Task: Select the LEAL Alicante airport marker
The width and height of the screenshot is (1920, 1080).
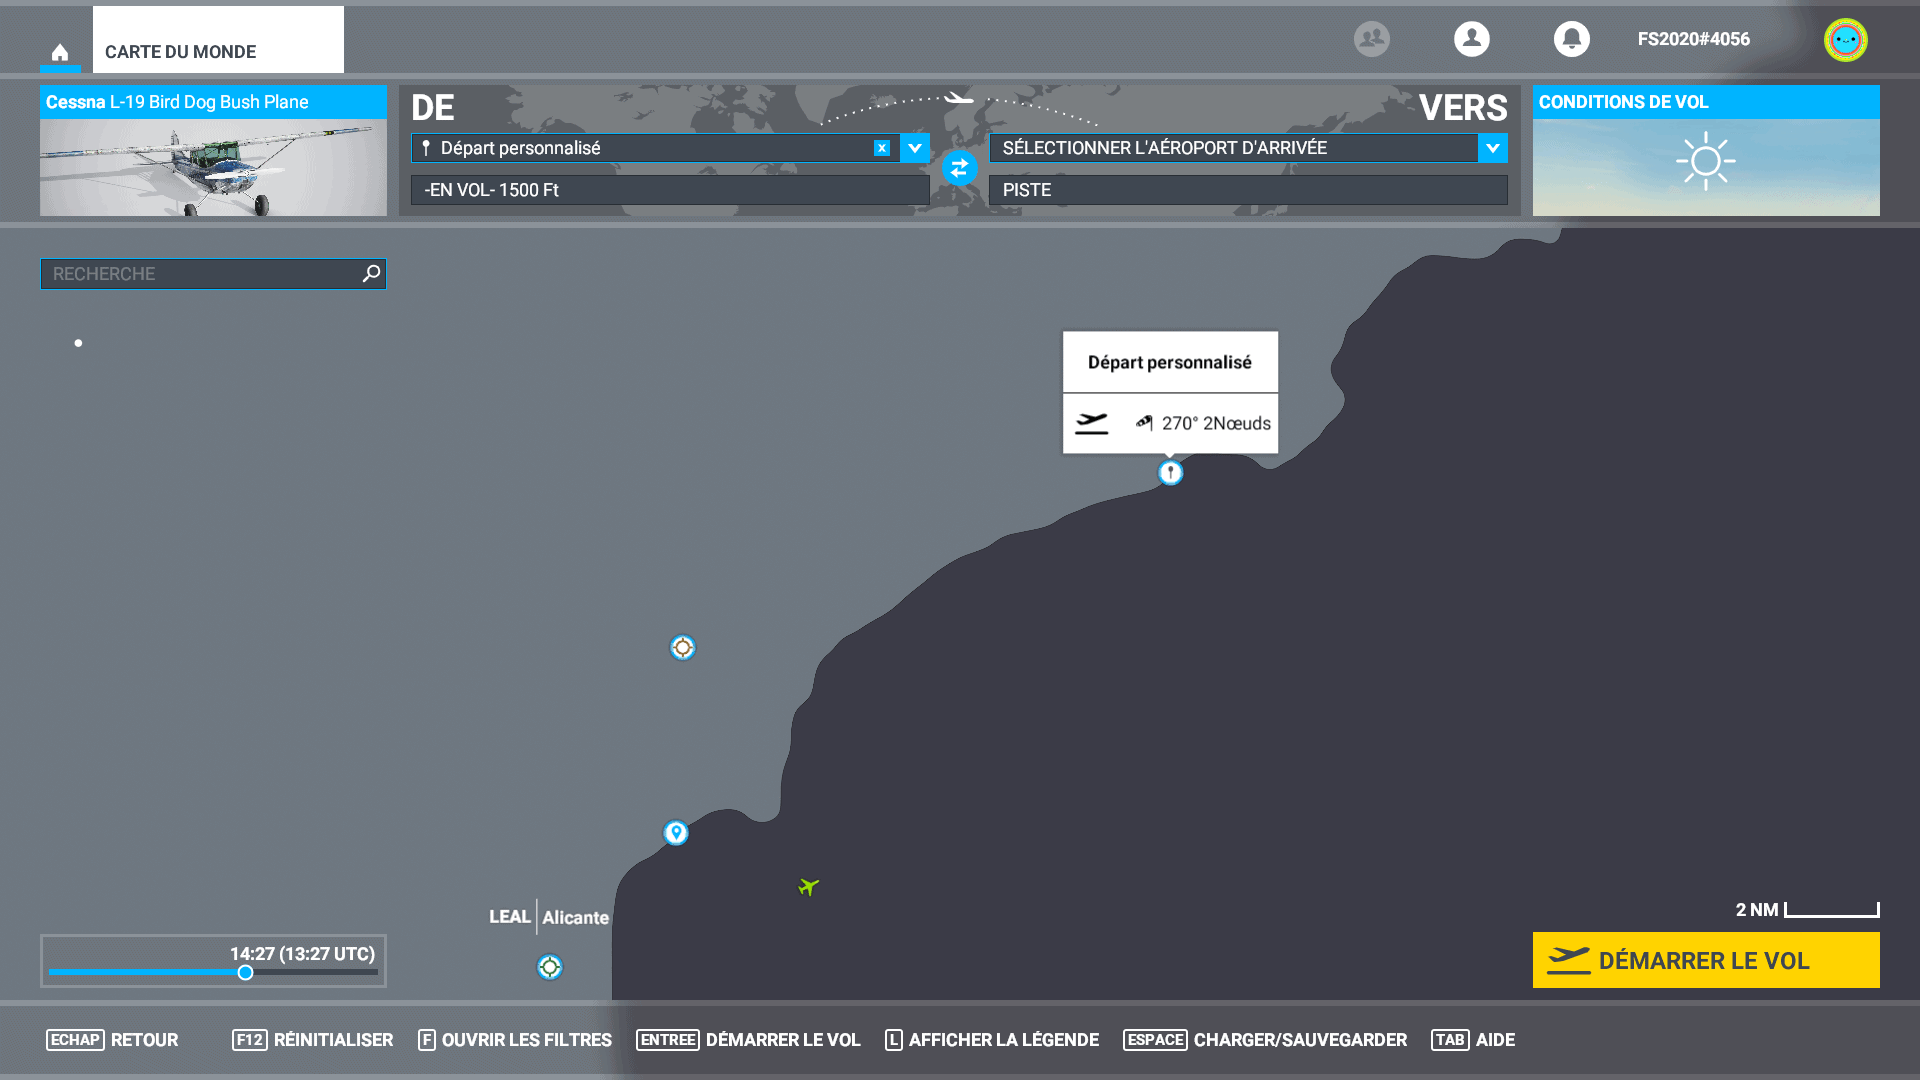Action: [x=549, y=967]
